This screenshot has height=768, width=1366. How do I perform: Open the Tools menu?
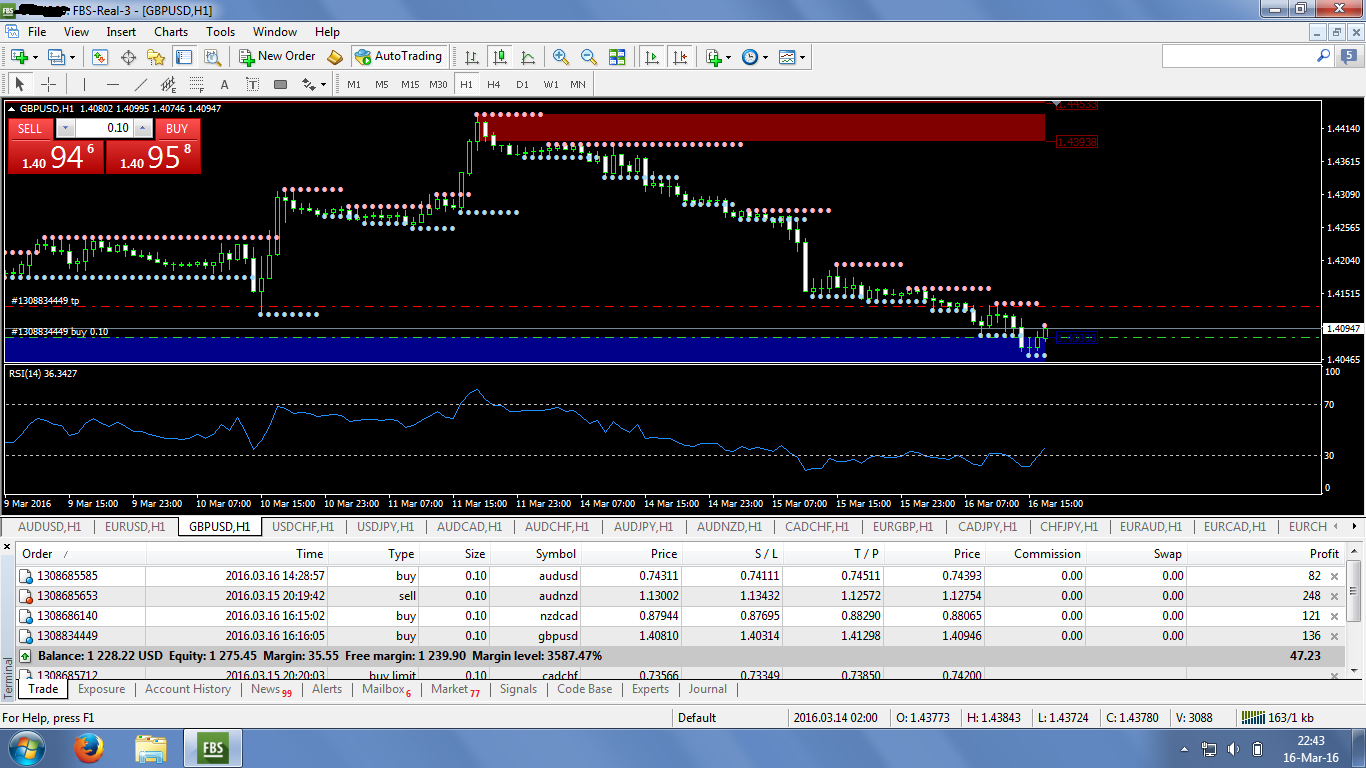tap(220, 31)
